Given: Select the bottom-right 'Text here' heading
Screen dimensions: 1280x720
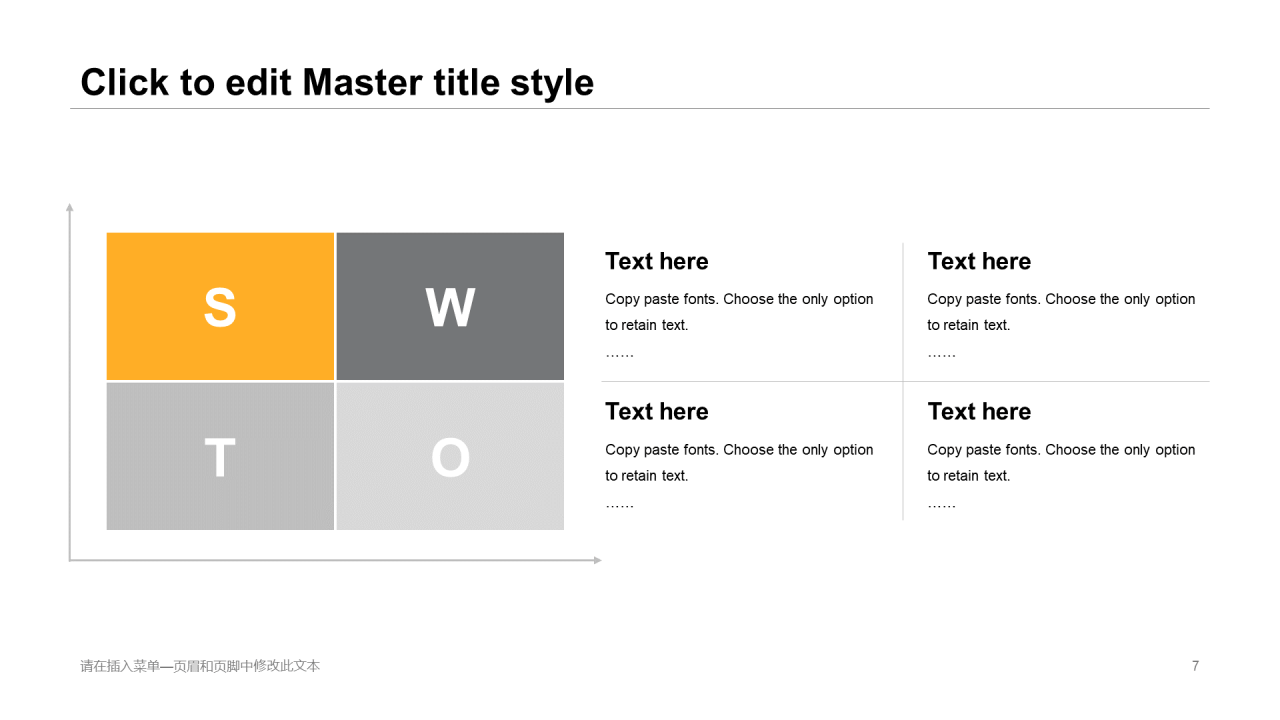Looking at the screenshot, I should (x=979, y=411).
